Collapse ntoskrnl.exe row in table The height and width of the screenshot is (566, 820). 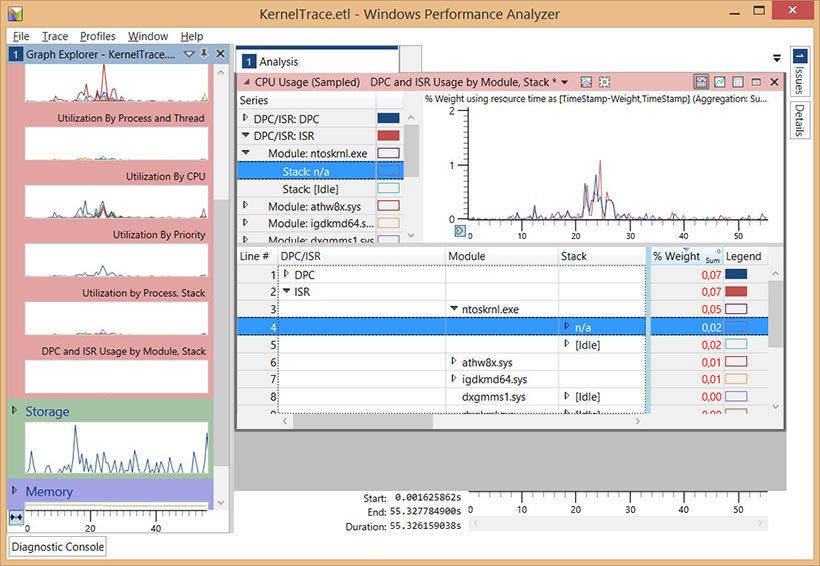click(x=454, y=309)
